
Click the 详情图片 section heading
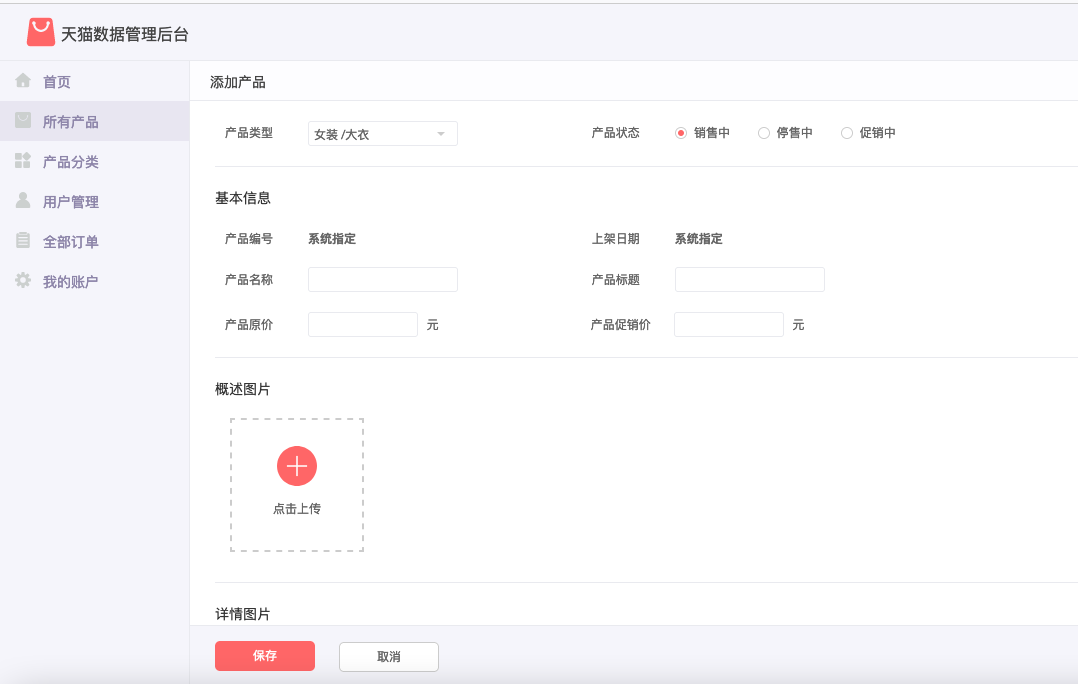[243, 614]
